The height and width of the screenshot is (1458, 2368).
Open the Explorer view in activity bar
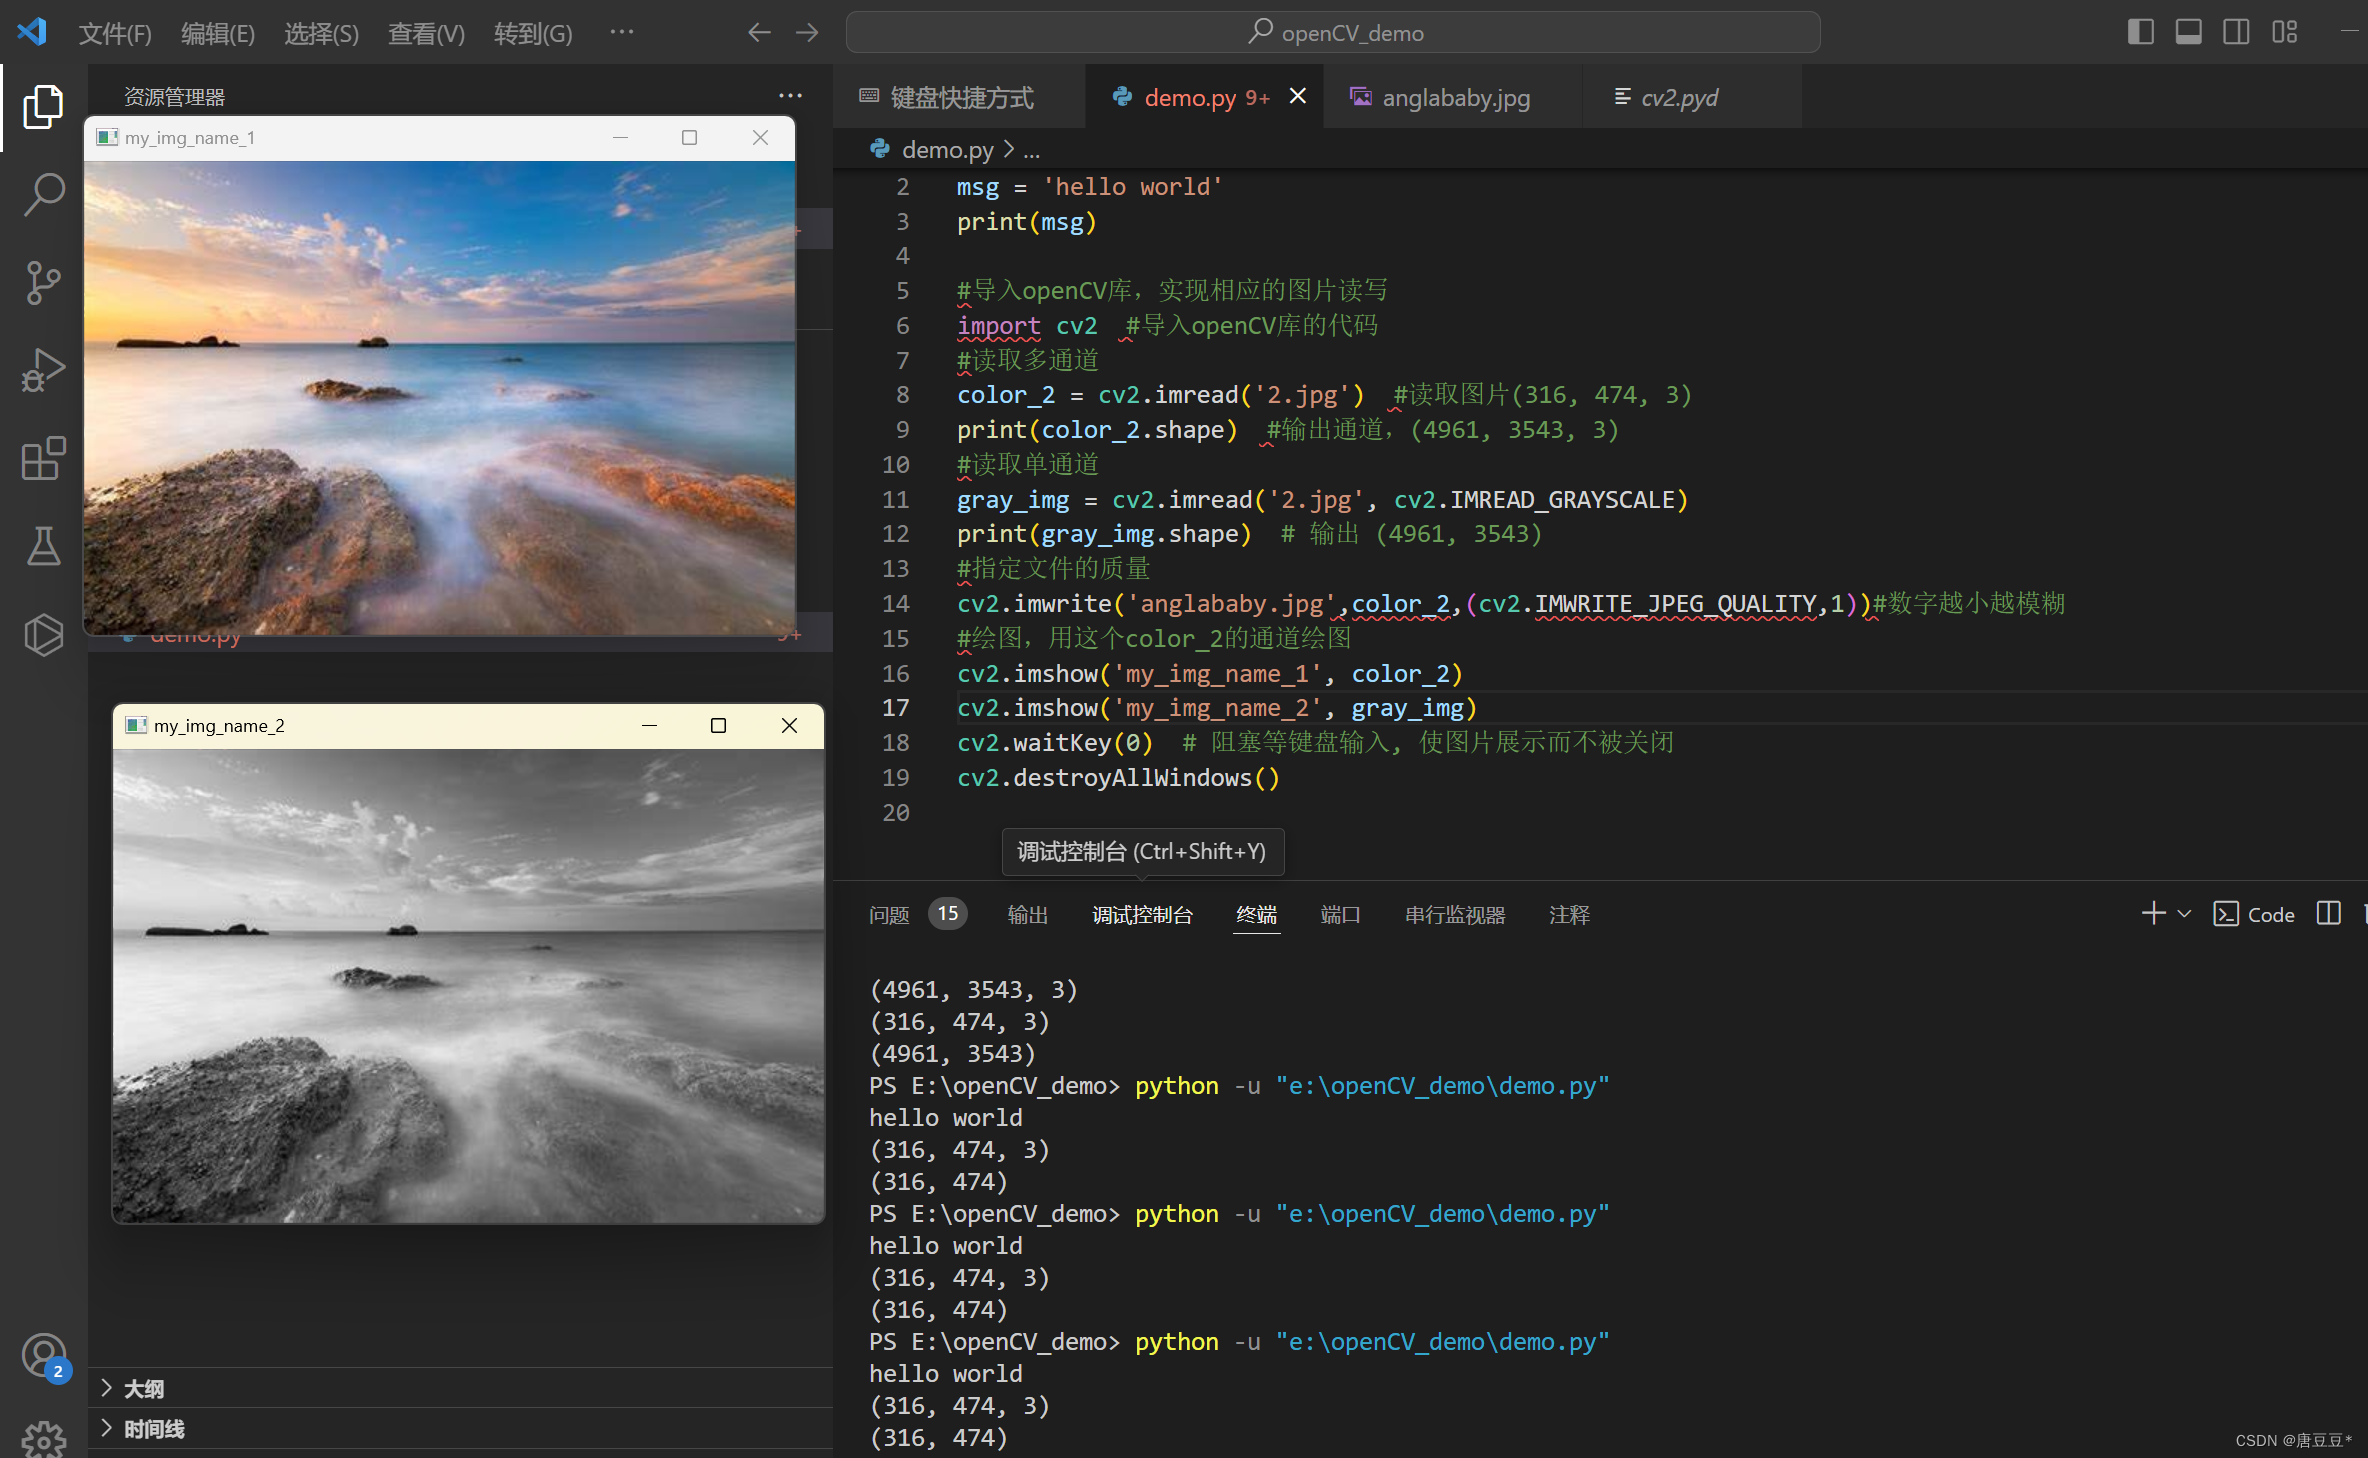click(43, 106)
